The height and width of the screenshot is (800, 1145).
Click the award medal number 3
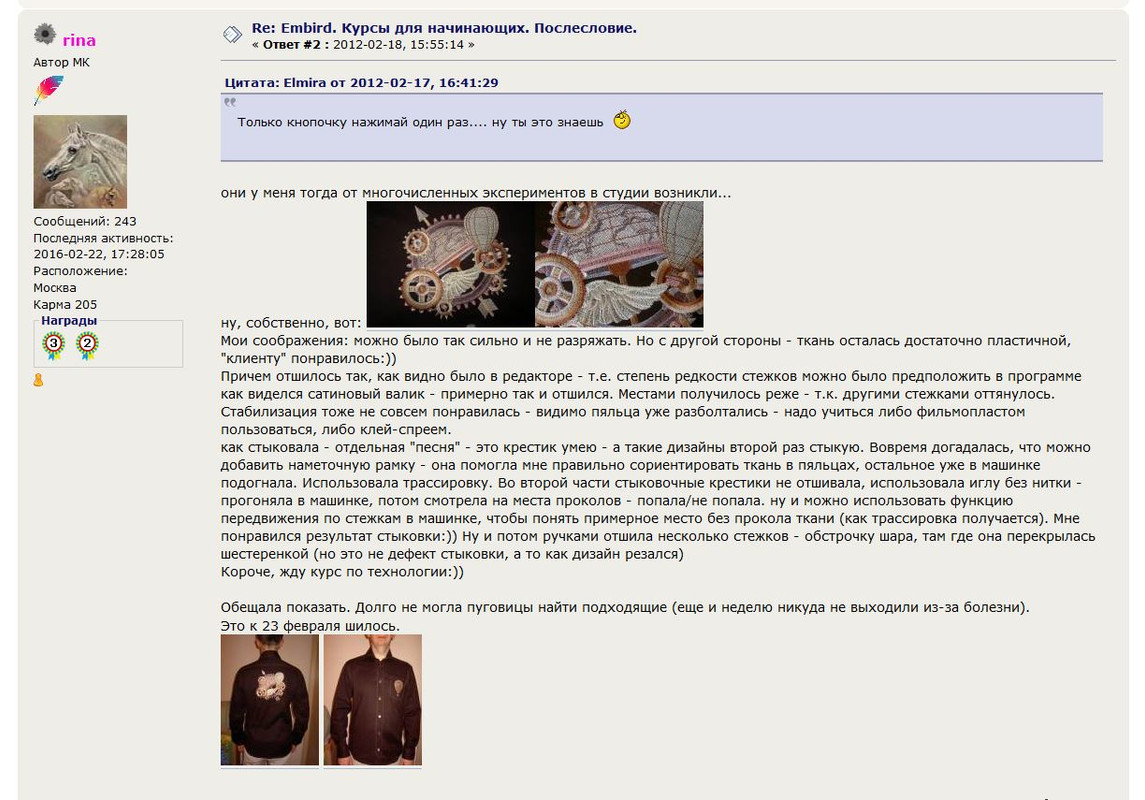(x=53, y=345)
